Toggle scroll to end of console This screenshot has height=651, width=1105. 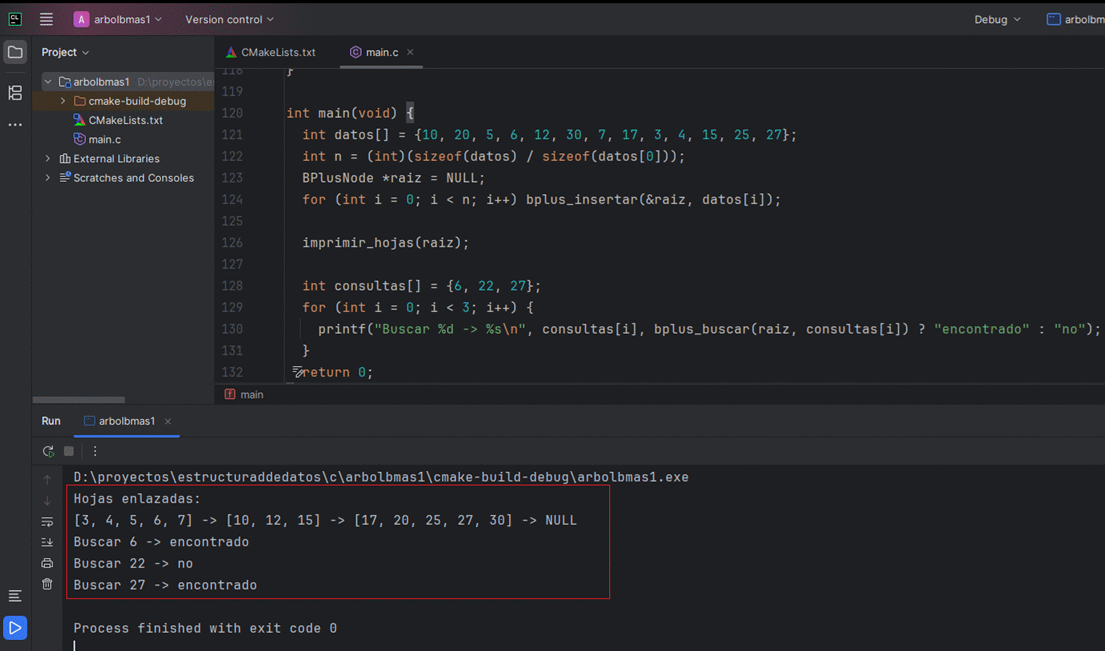[47, 542]
